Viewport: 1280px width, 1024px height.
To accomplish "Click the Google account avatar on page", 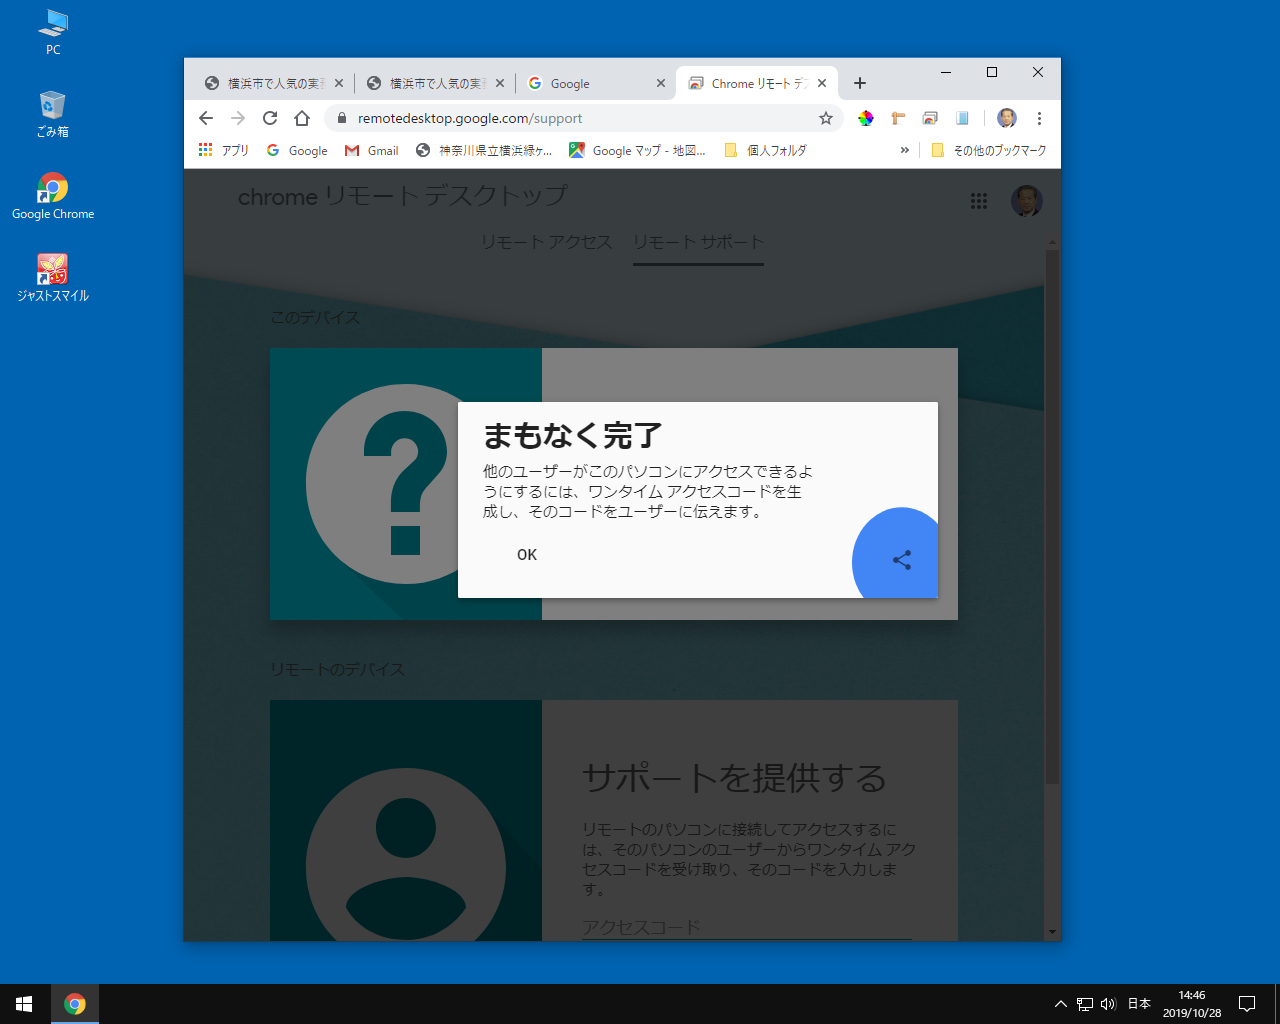I will (1027, 201).
